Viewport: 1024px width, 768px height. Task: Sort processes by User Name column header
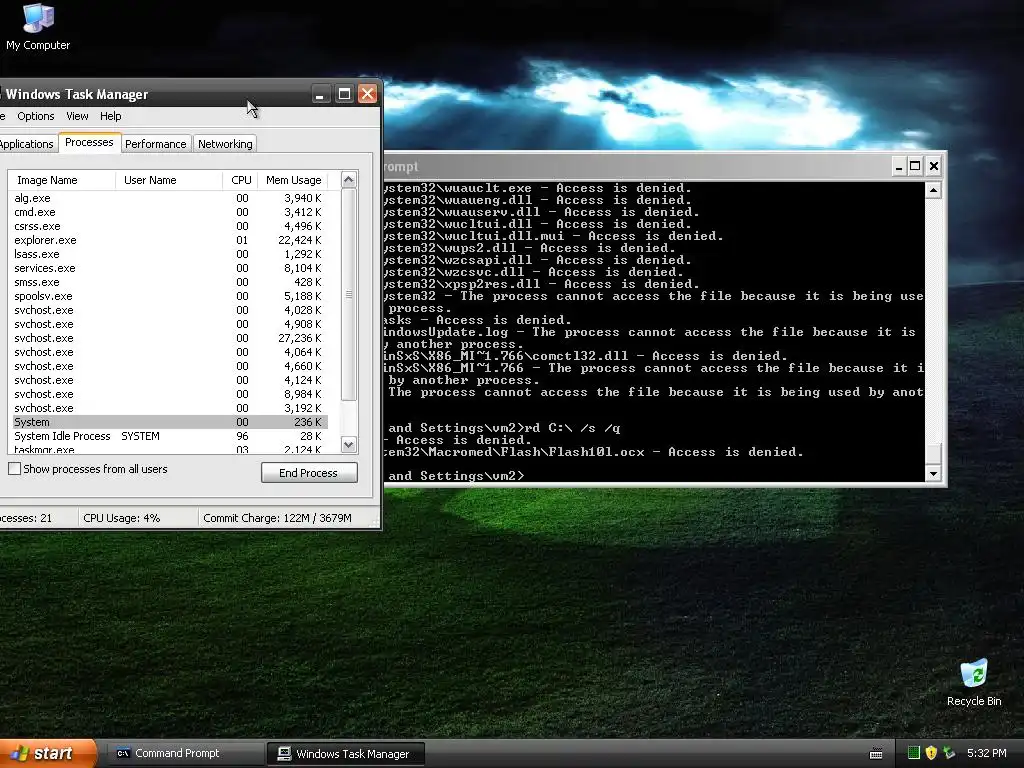click(x=168, y=180)
